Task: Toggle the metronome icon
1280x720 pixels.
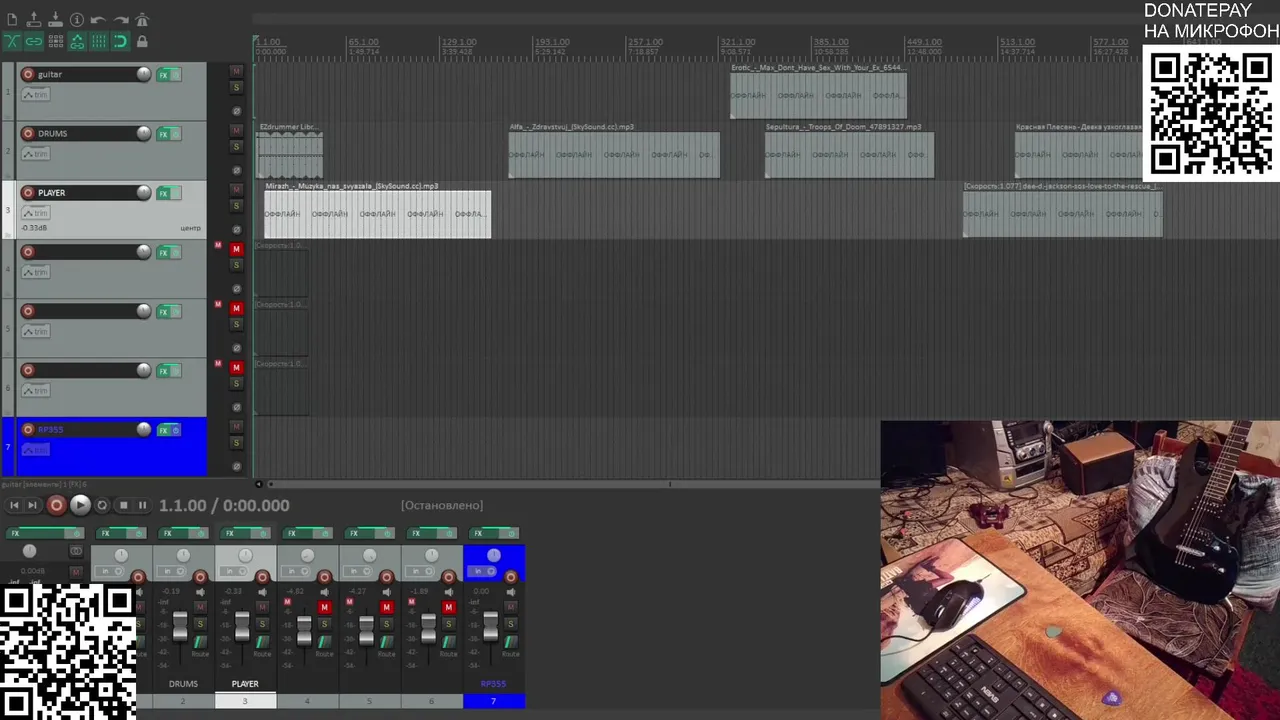Action: pos(142,19)
